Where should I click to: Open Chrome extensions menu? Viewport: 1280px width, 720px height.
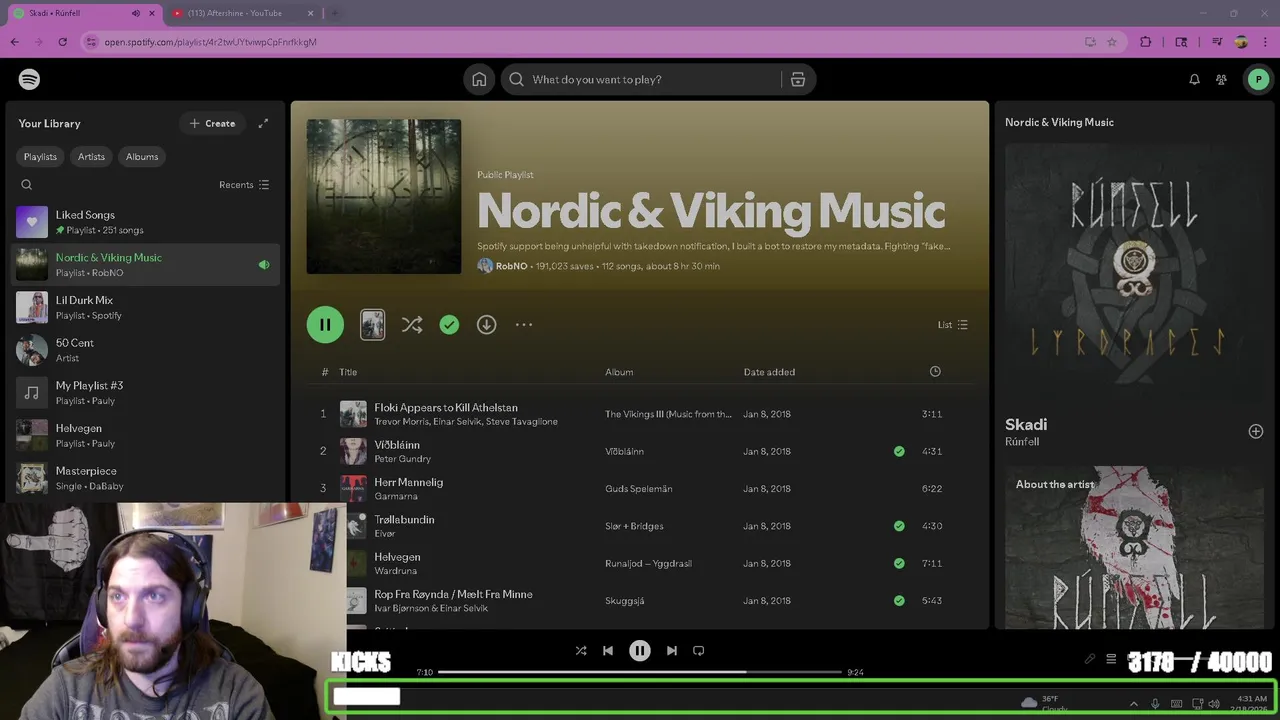[1146, 42]
